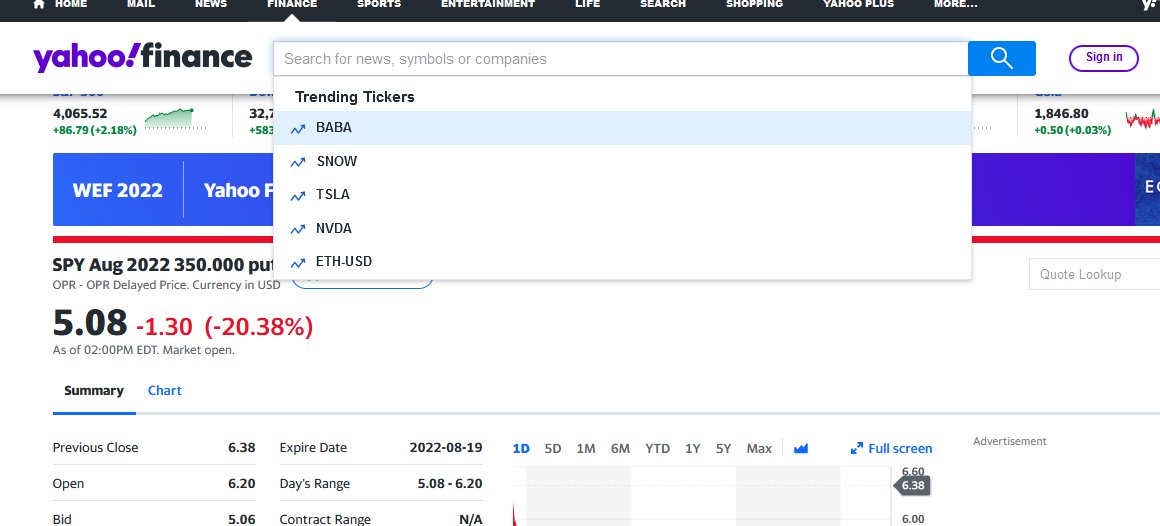This screenshot has width=1160, height=526.
Task: Open the WEF 2022 banner
Action: tap(118, 190)
